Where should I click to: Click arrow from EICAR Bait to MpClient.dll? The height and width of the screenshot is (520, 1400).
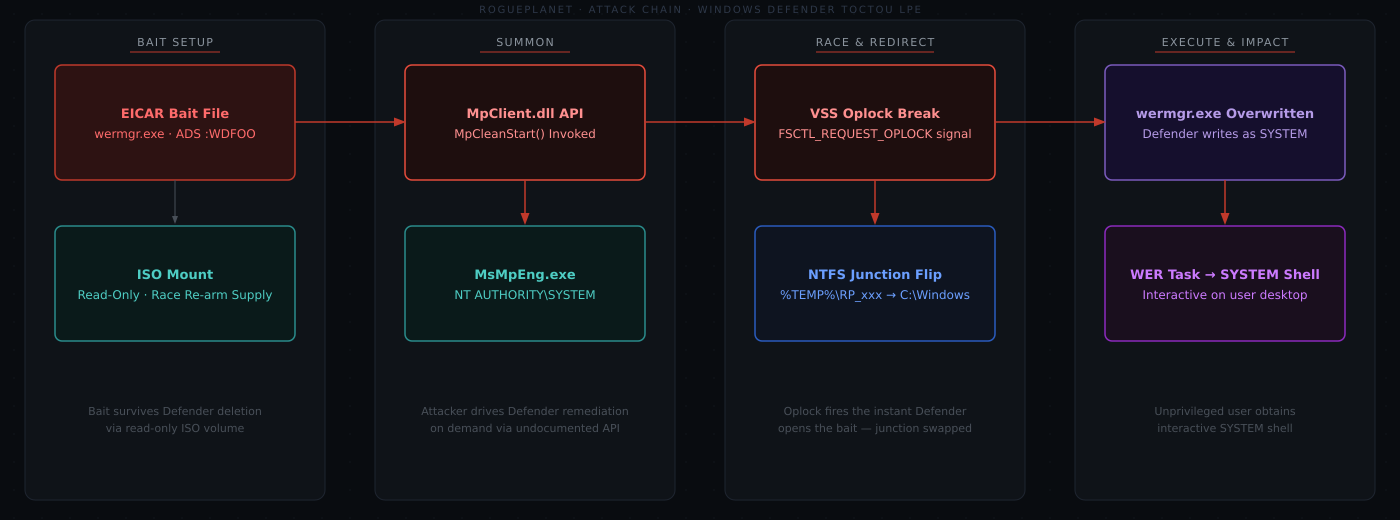pyautogui.click(x=350, y=122)
